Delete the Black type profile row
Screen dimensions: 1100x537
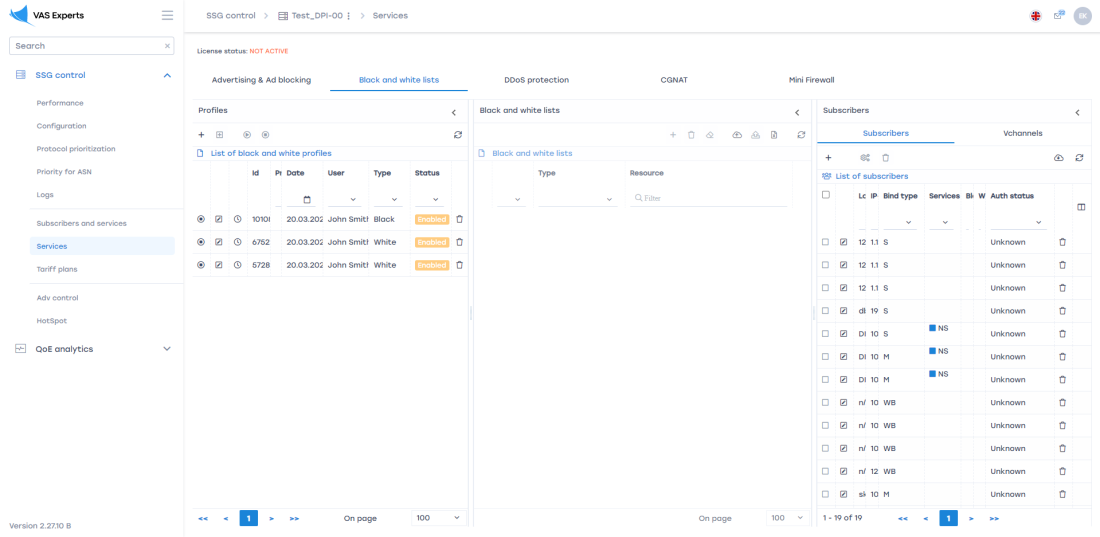[460, 219]
